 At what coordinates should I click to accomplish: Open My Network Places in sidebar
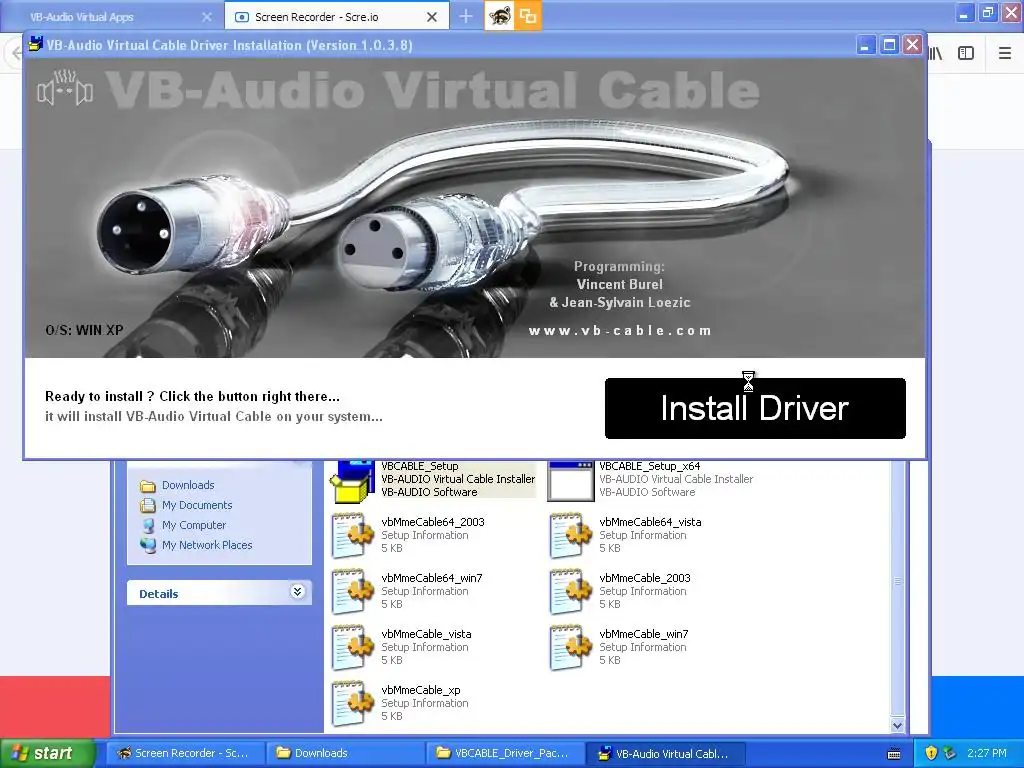[x=207, y=545]
